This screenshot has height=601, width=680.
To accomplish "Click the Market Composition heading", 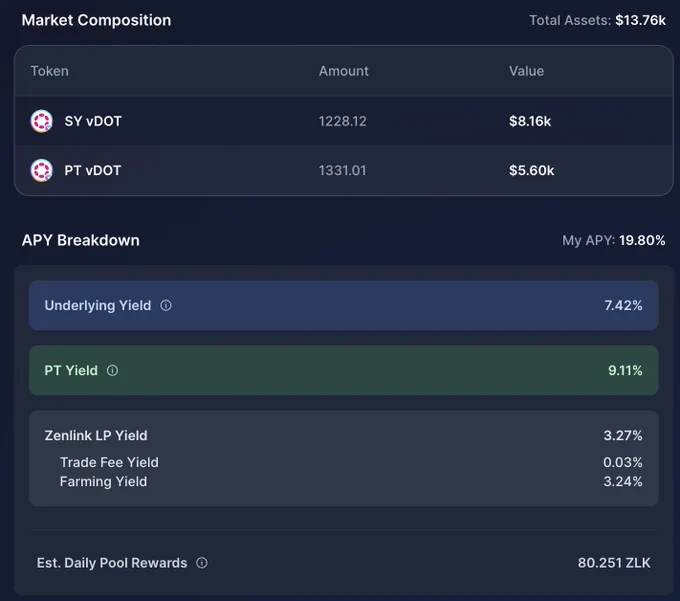I will click(96, 20).
